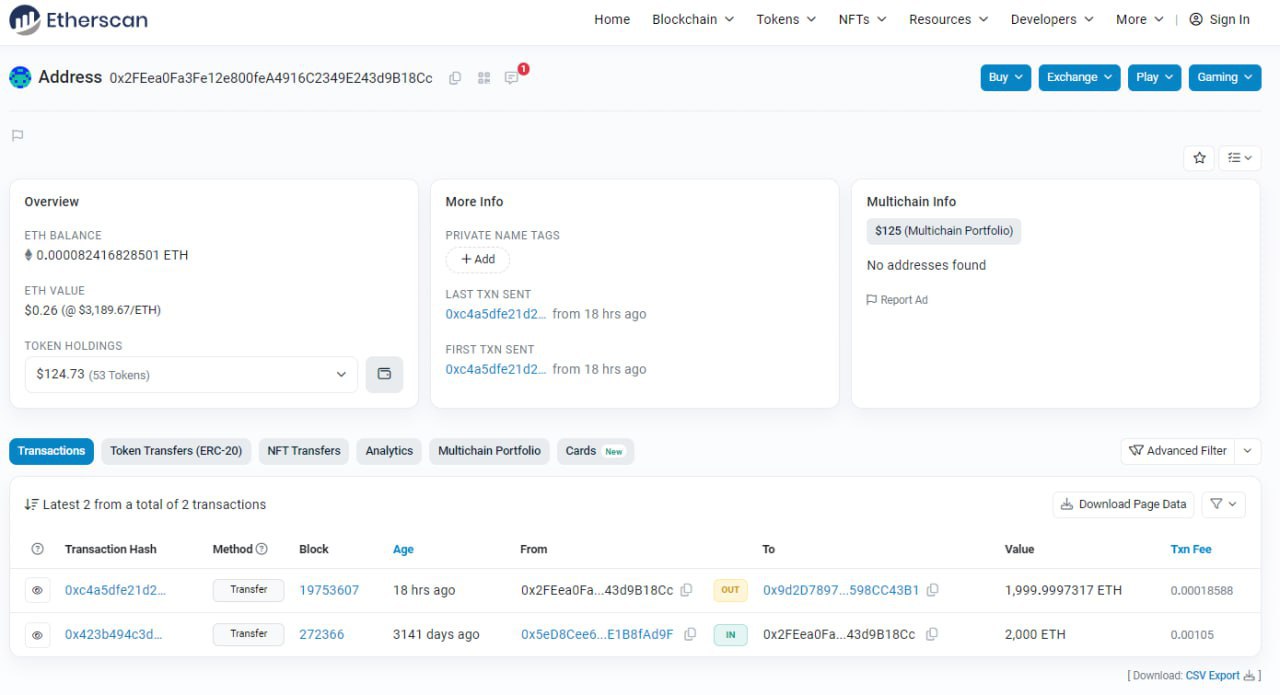This screenshot has width=1280, height=695.
Task: Toggle the Age column time format
Action: [x=403, y=549]
